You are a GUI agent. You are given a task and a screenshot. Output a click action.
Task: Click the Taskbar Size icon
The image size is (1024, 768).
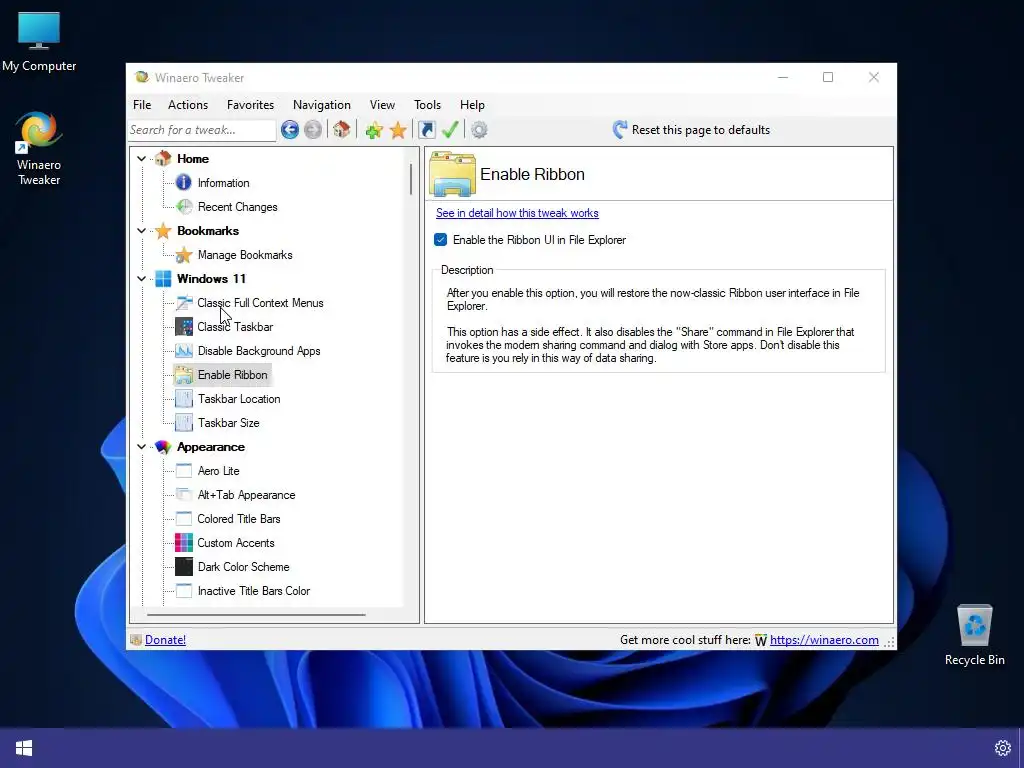[184, 423]
